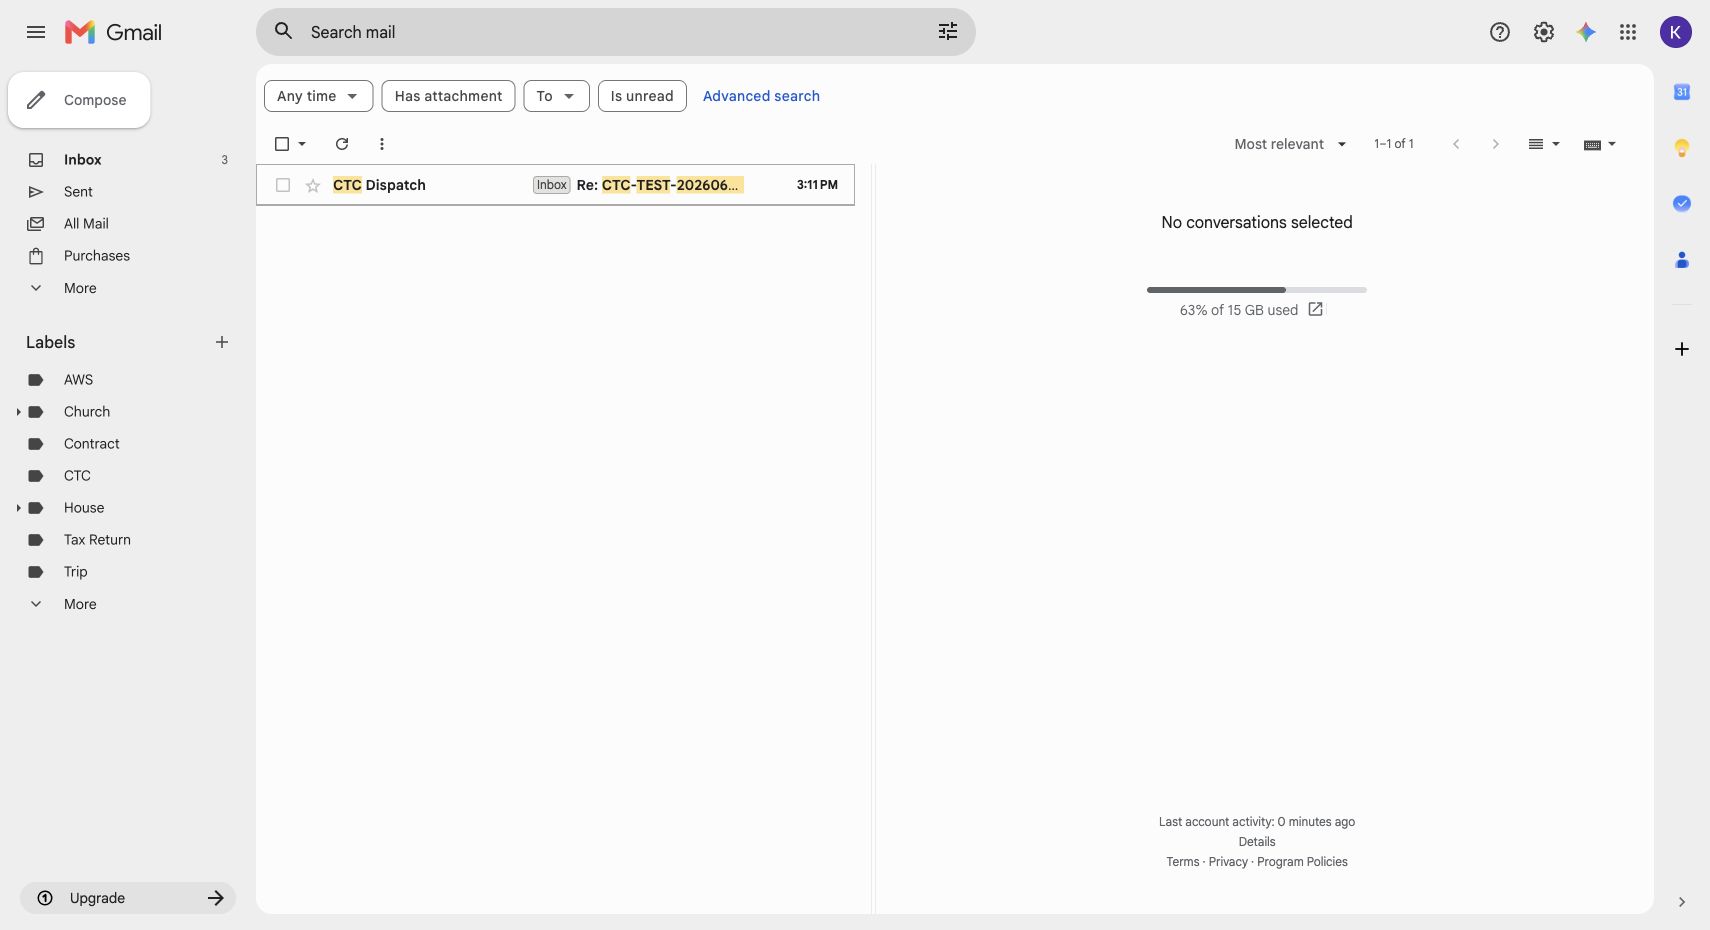Open the account avatar K
This screenshot has height=930, width=1710.
1676,32
